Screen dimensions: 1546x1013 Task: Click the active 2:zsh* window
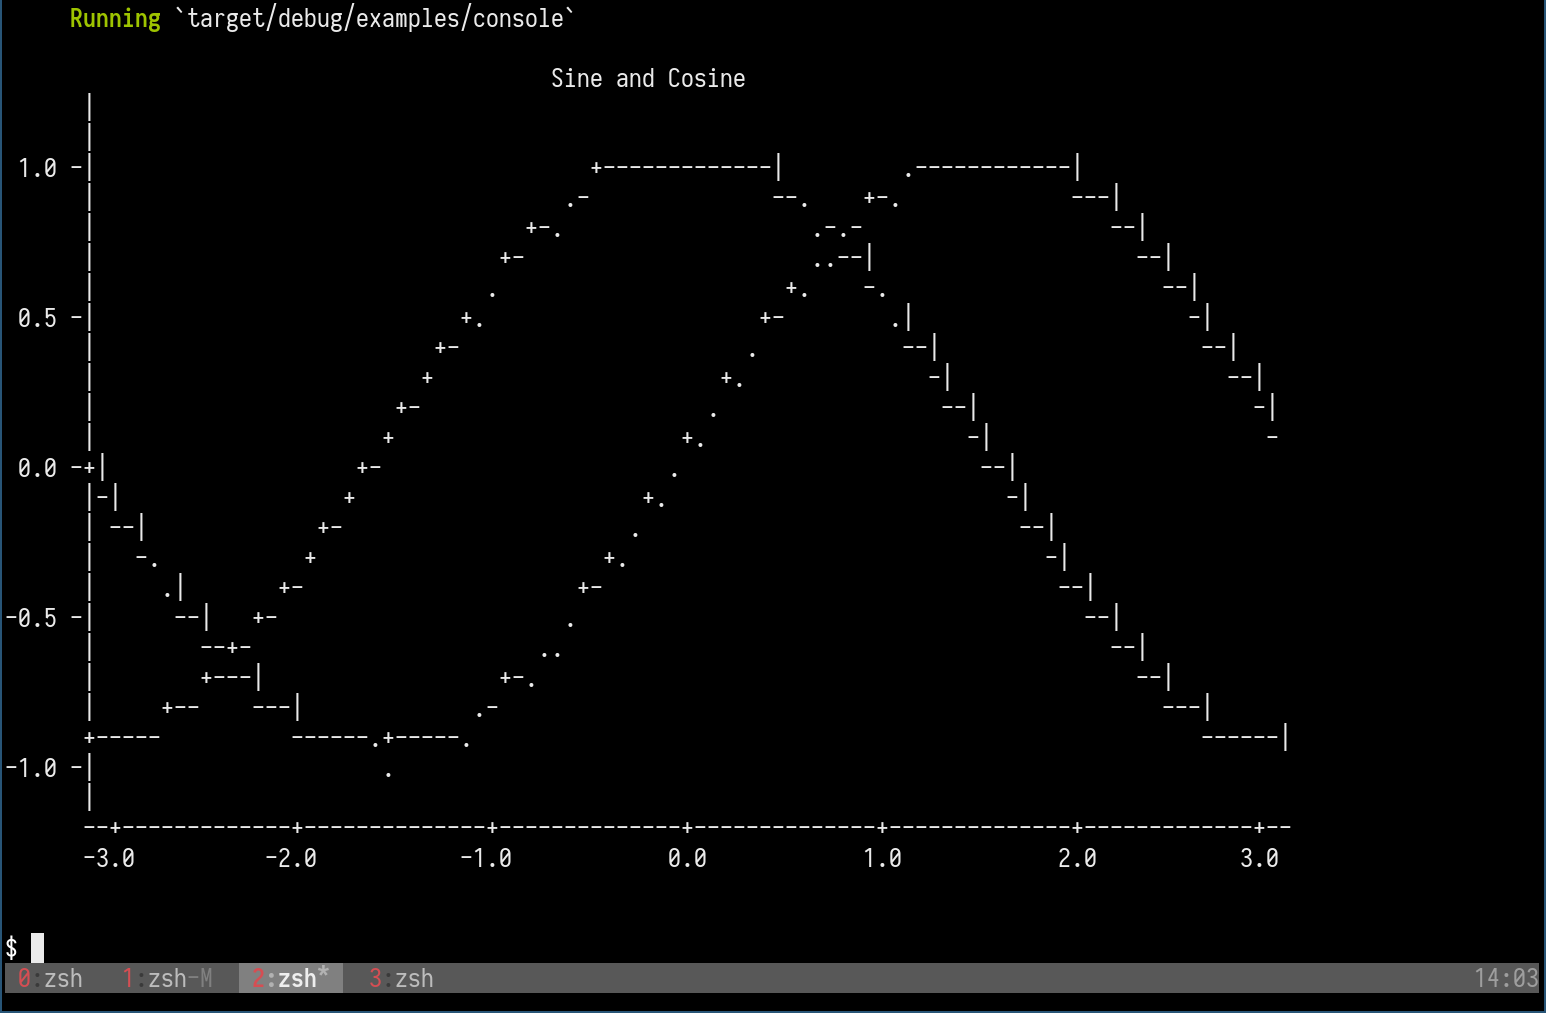[x=288, y=978]
